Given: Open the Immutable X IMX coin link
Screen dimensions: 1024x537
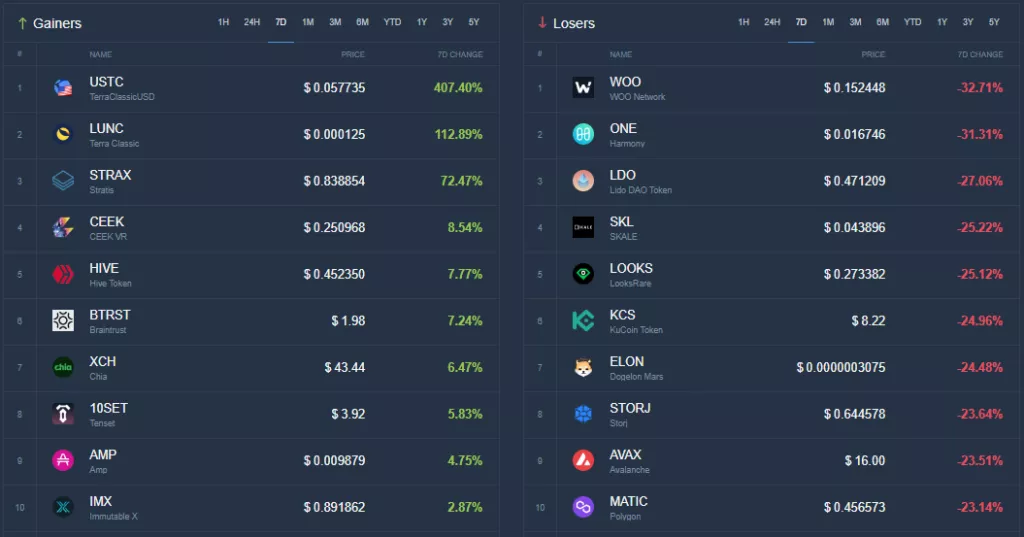Looking at the screenshot, I should (101, 502).
